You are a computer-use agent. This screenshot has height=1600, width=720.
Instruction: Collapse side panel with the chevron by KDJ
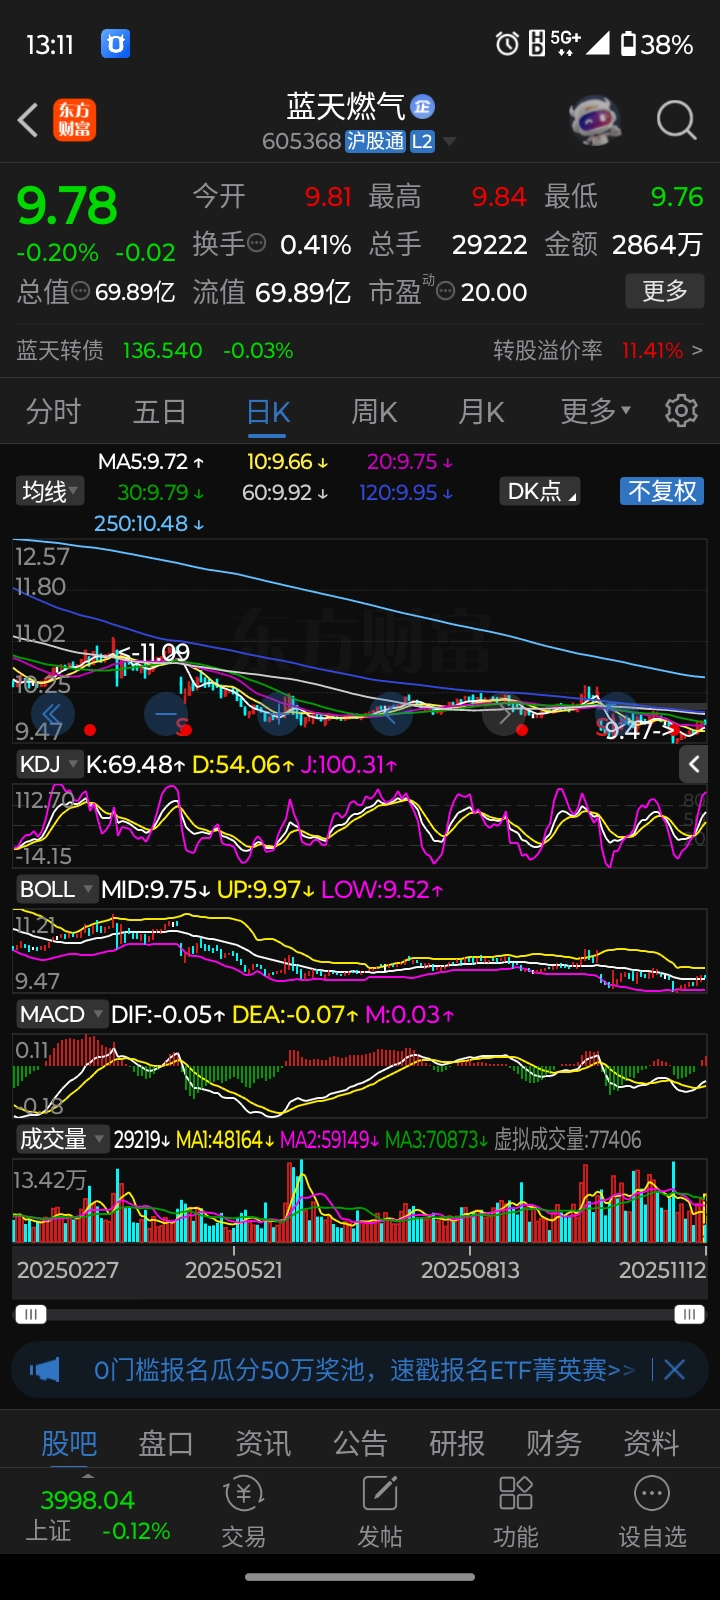click(x=695, y=765)
